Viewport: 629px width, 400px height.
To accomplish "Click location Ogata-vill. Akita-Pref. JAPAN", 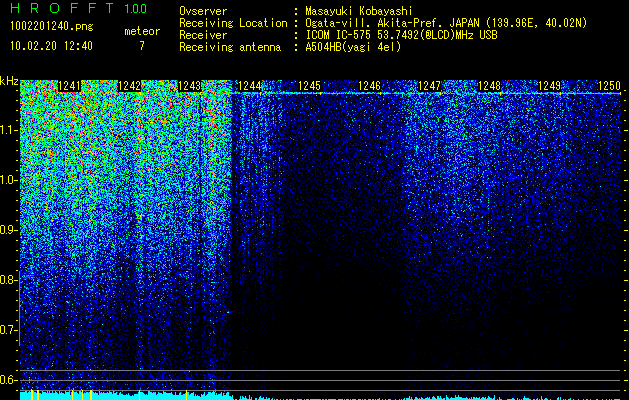I will (x=392, y=24).
